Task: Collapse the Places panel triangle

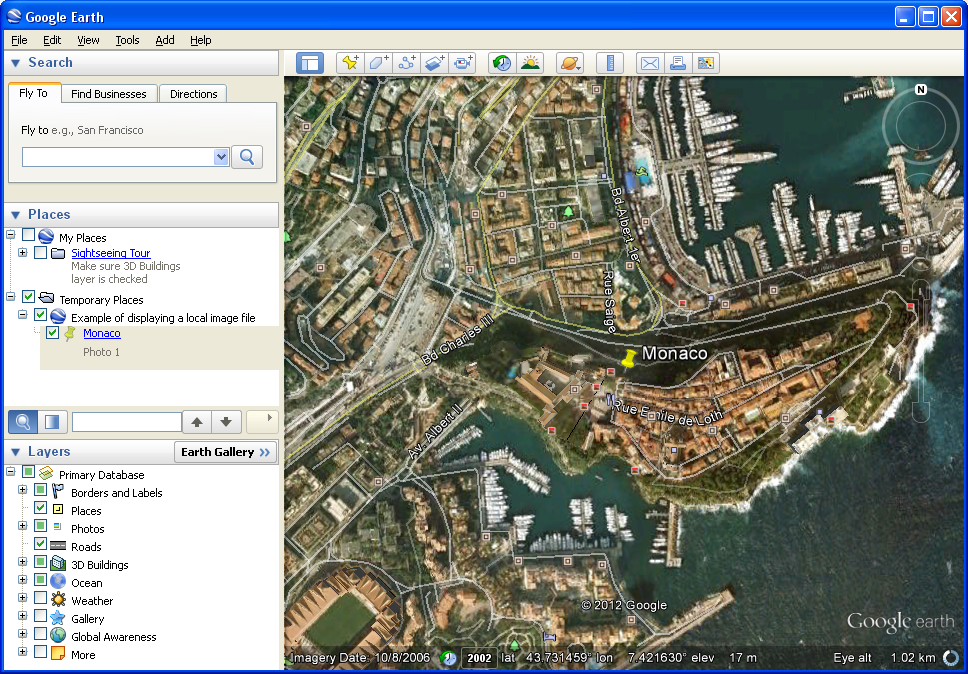Action: [16, 215]
